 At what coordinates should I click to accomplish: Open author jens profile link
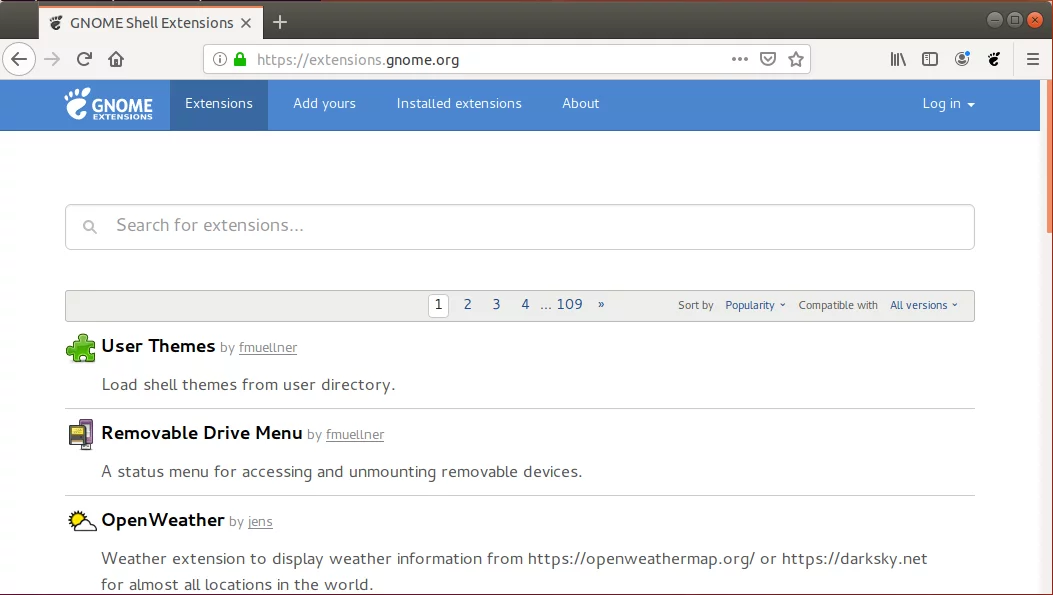point(260,521)
